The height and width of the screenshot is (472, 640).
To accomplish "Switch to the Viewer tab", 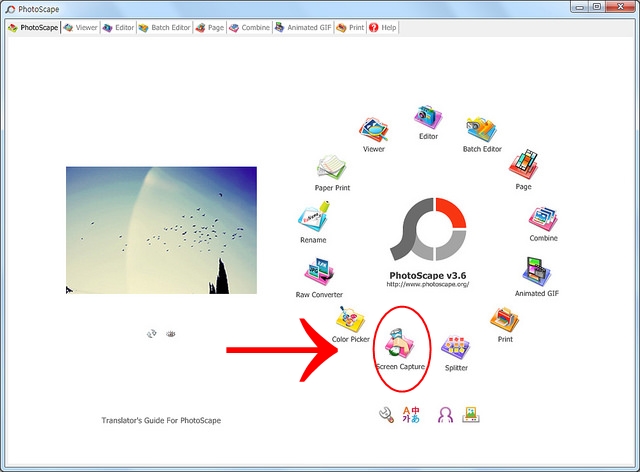I will (81, 28).
